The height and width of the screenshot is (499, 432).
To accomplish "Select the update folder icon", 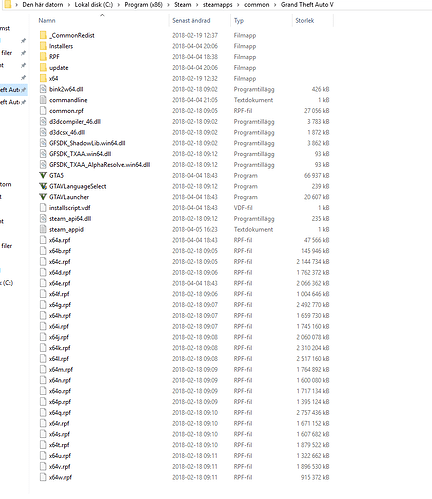I will pos(43,68).
